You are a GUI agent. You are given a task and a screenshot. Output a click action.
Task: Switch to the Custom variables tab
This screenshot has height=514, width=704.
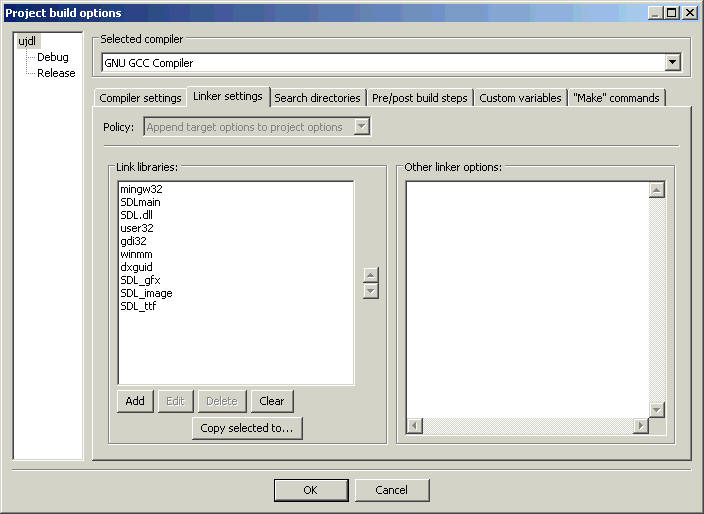click(x=520, y=98)
